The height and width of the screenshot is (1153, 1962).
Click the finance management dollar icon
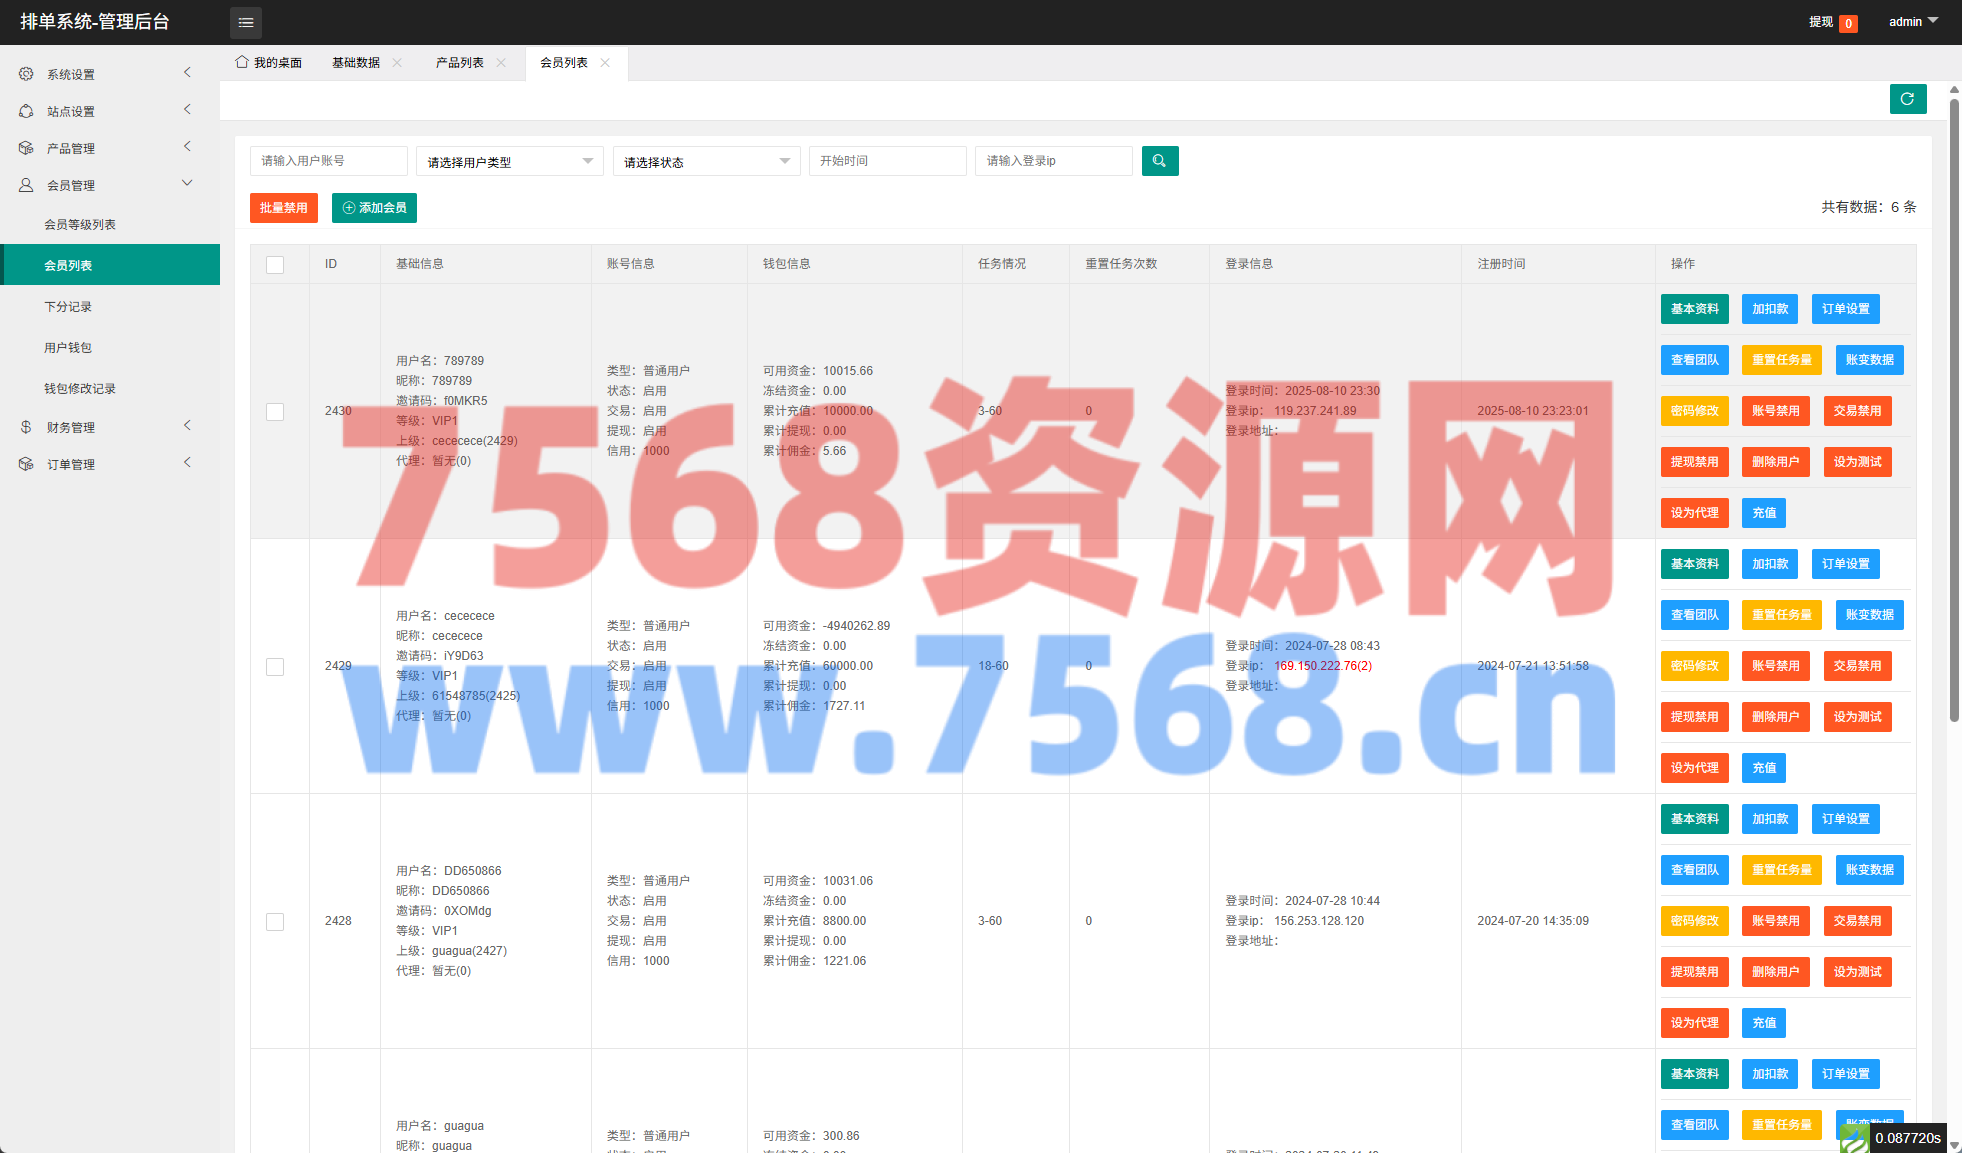(x=26, y=427)
